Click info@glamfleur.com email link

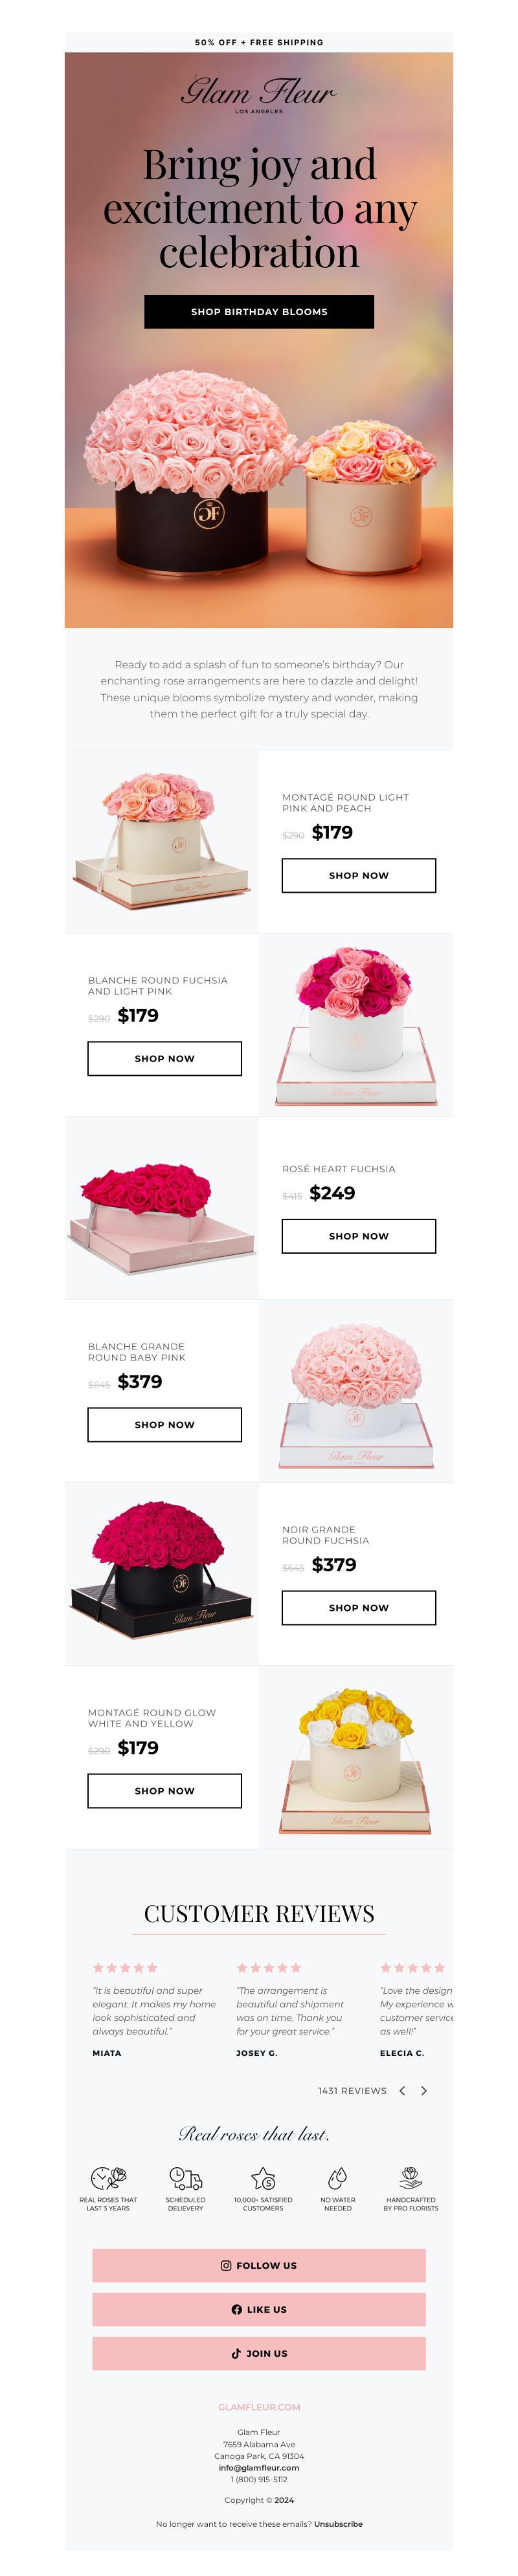pos(259,2467)
